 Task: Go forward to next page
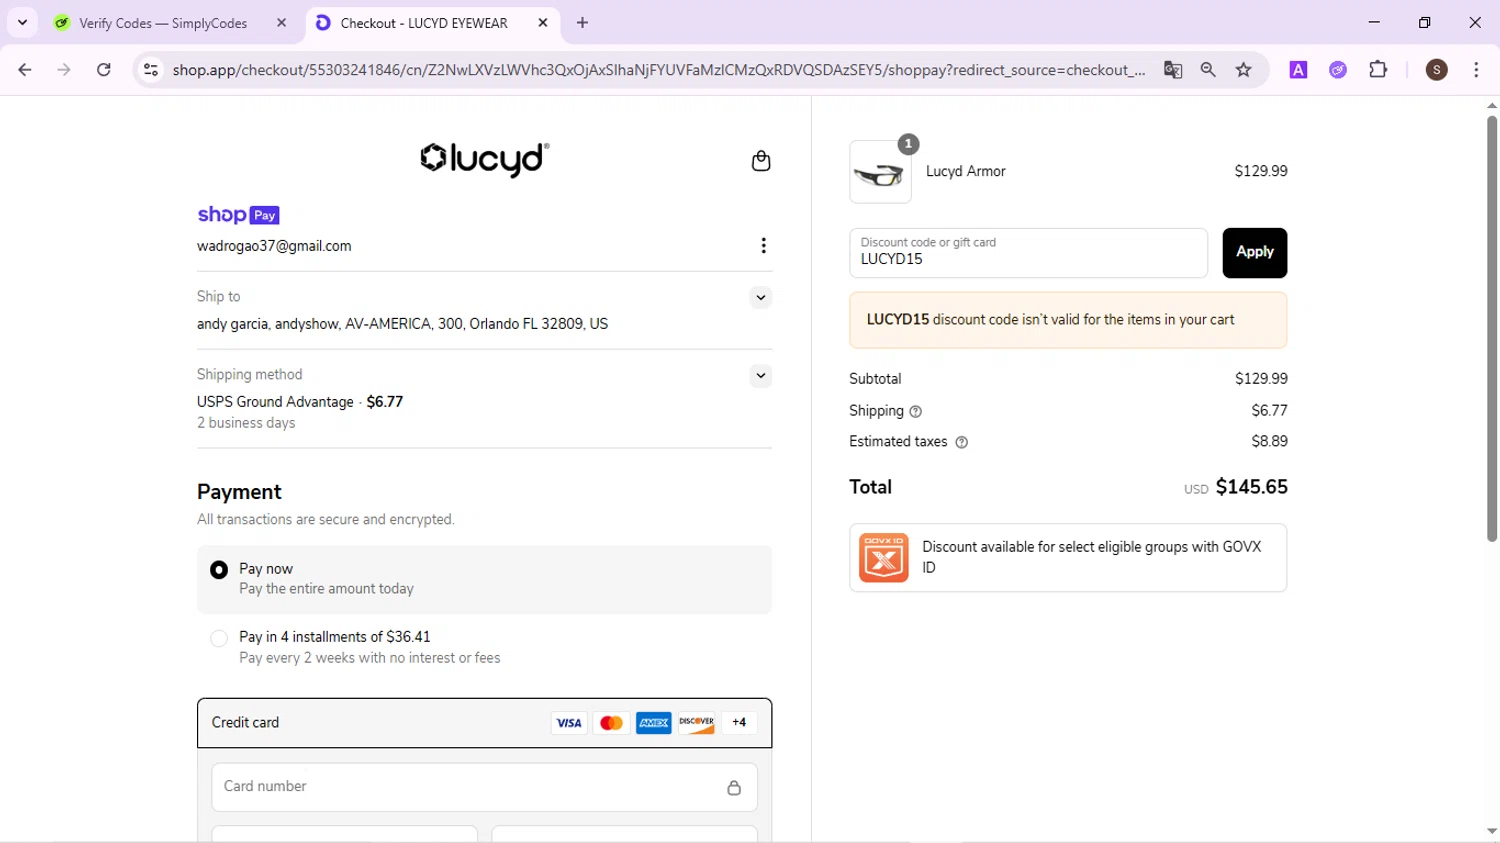[64, 70]
